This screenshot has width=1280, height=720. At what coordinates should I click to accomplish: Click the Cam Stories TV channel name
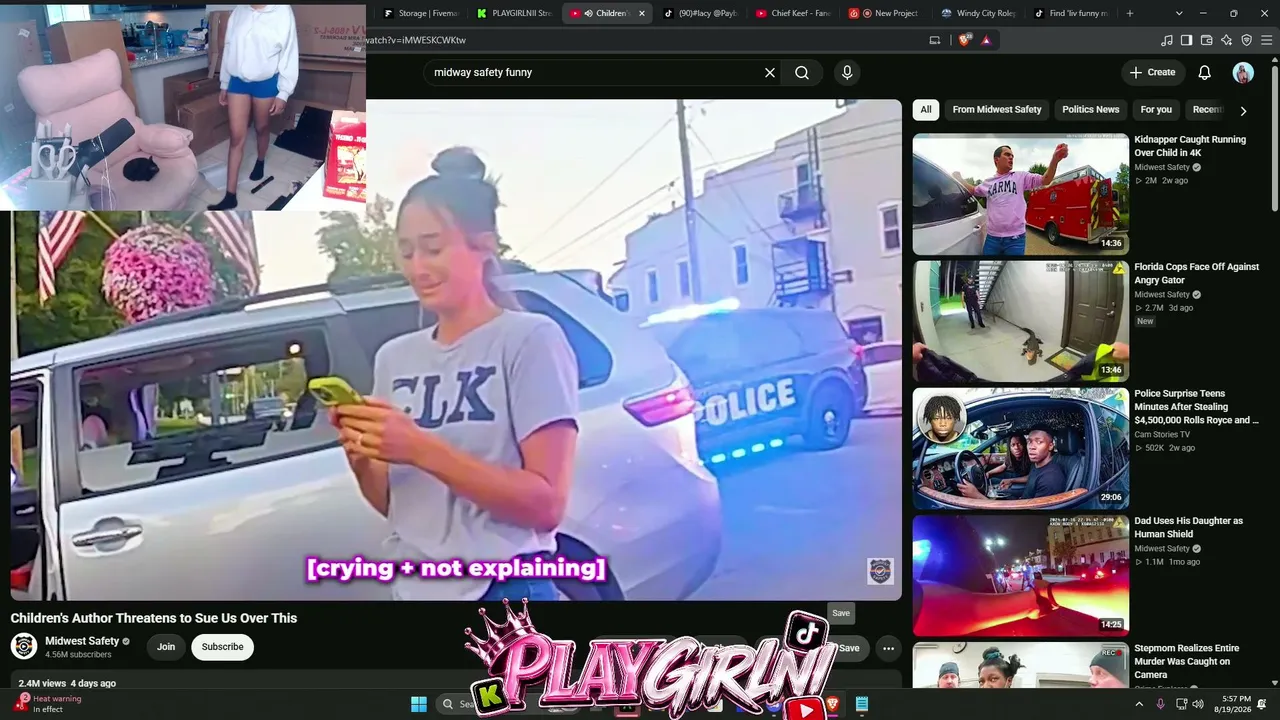coord(1162,435)
